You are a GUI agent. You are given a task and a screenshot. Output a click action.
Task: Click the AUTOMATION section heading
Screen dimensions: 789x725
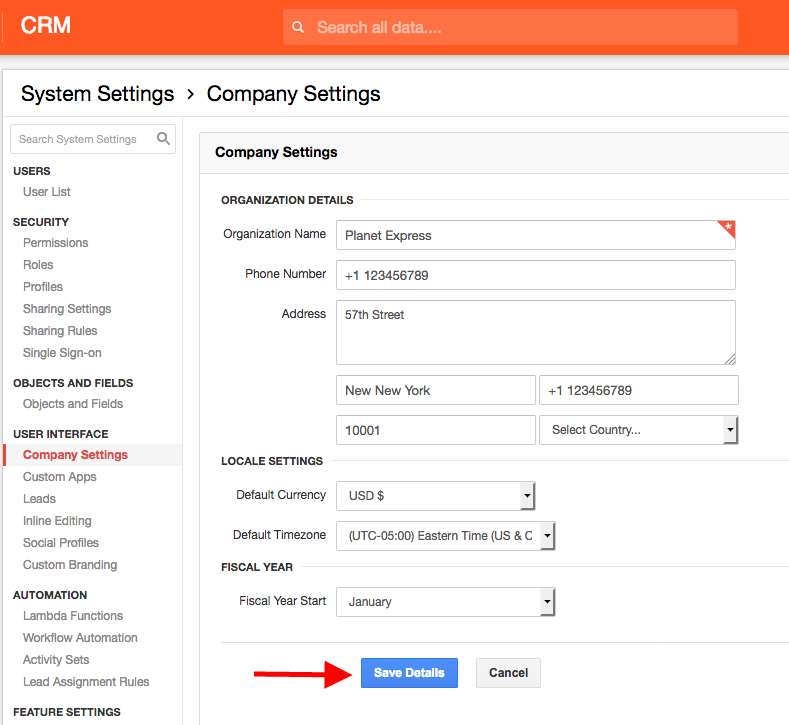(x=50, y=595)
